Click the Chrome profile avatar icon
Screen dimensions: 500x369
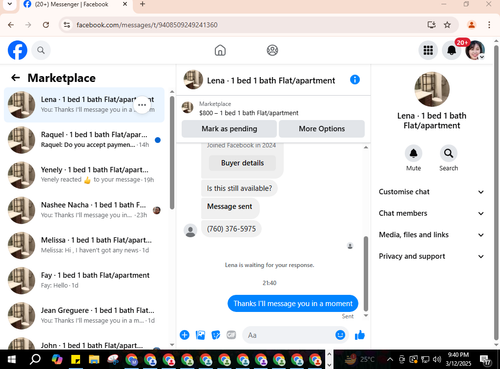(471, 25)
